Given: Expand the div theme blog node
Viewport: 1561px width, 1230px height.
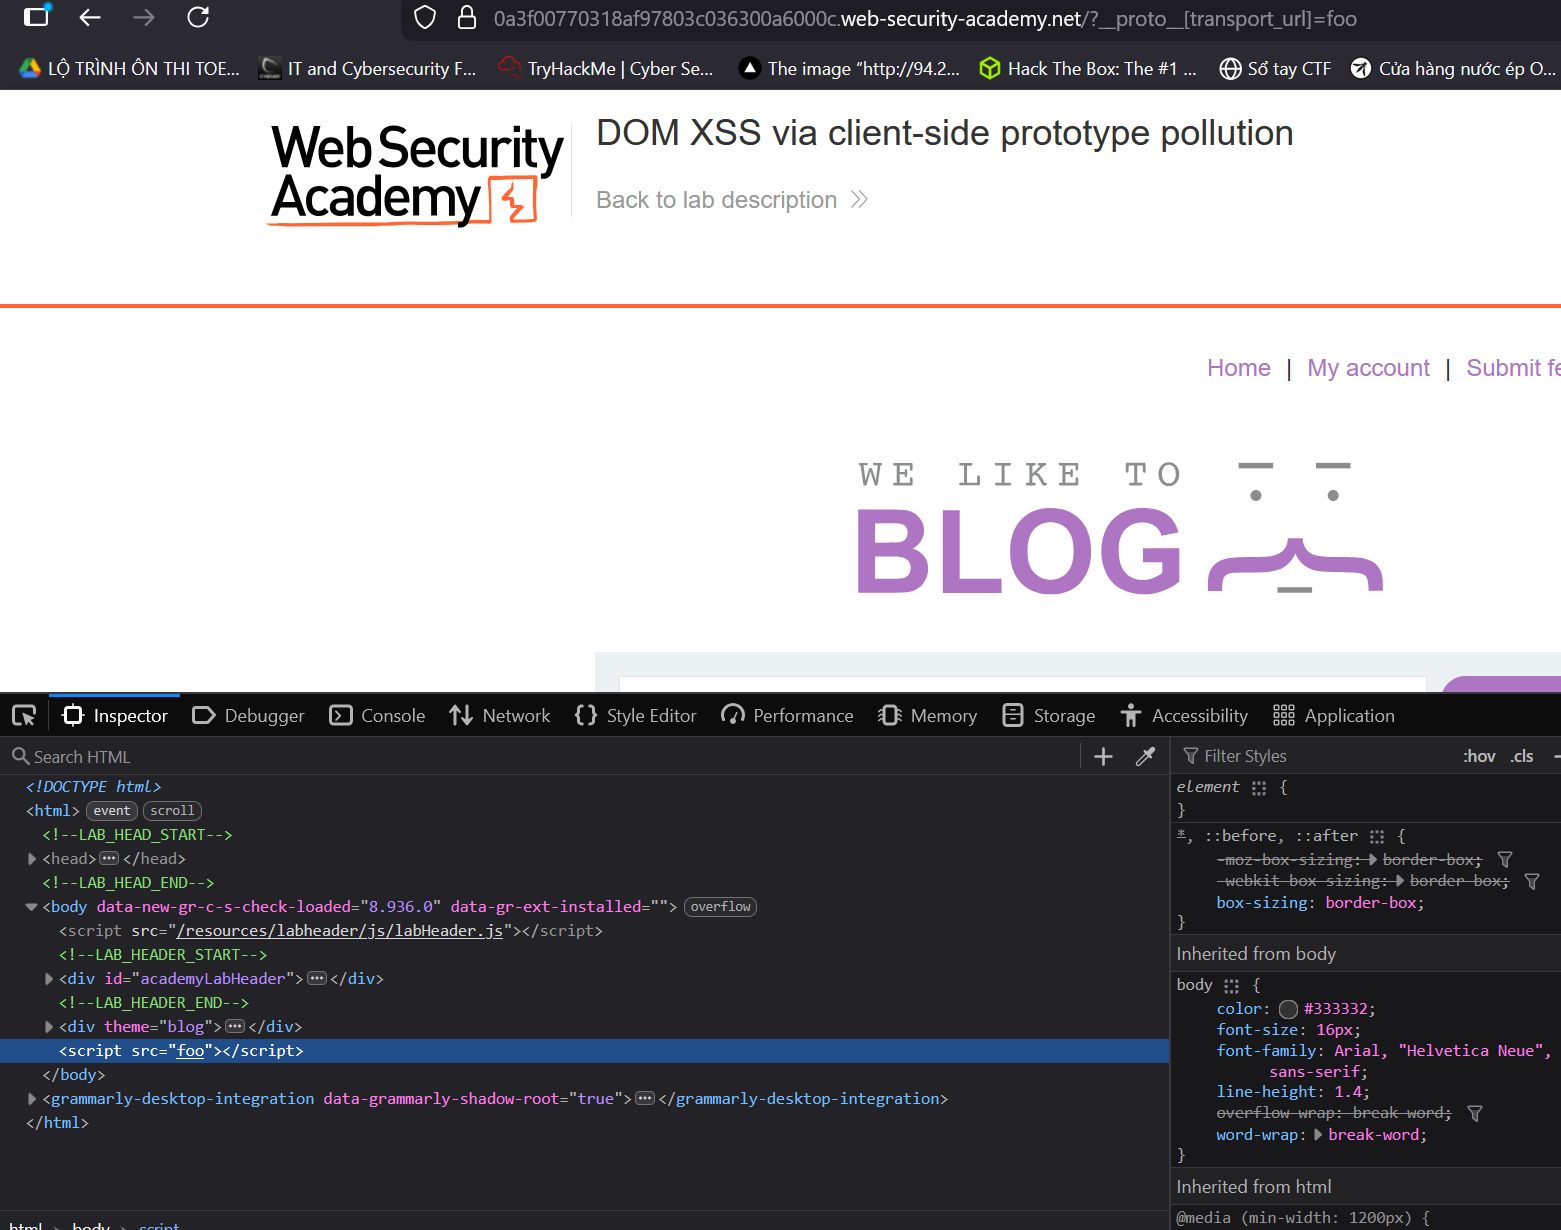Looking at the screenshot, I should 49,1027.
